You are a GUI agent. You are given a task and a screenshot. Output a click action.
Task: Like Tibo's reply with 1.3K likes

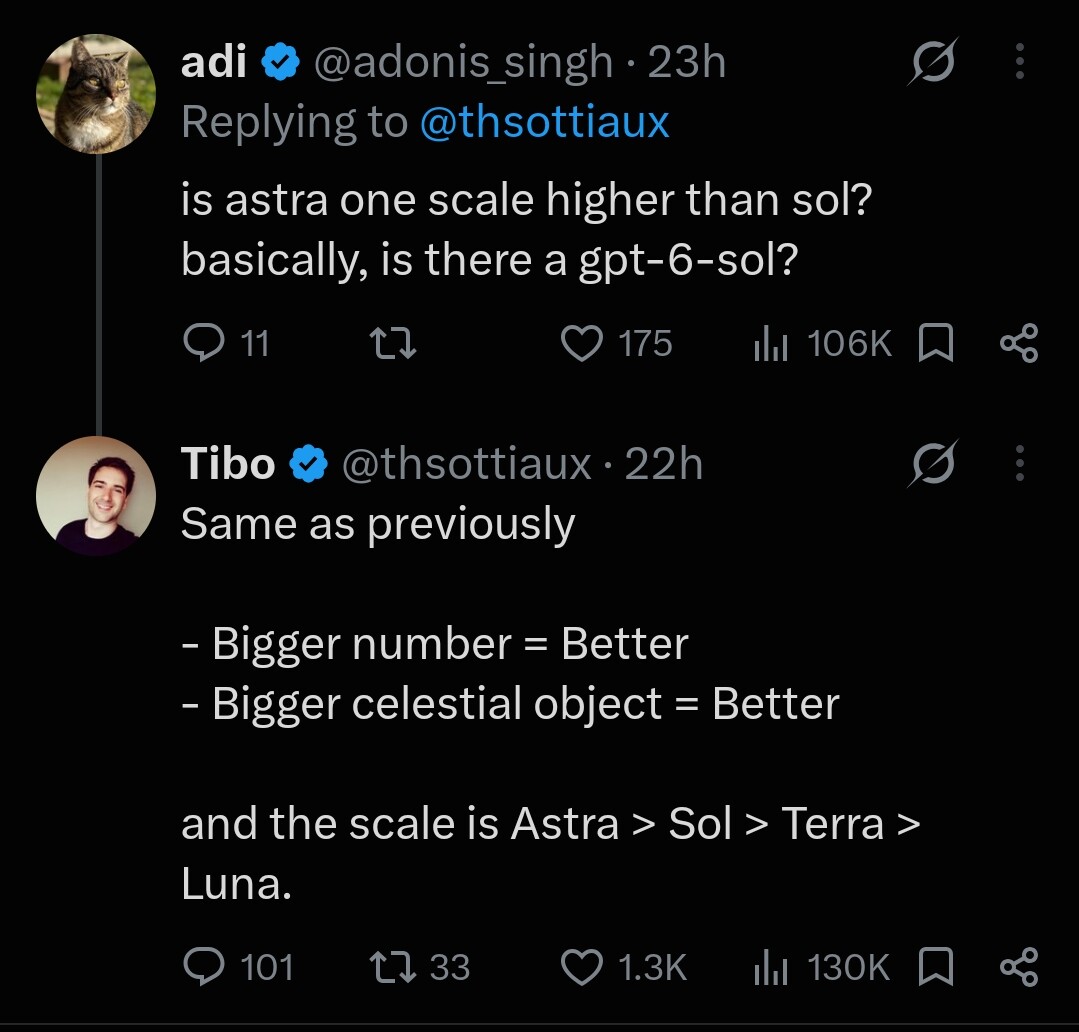tap(623, 967)
